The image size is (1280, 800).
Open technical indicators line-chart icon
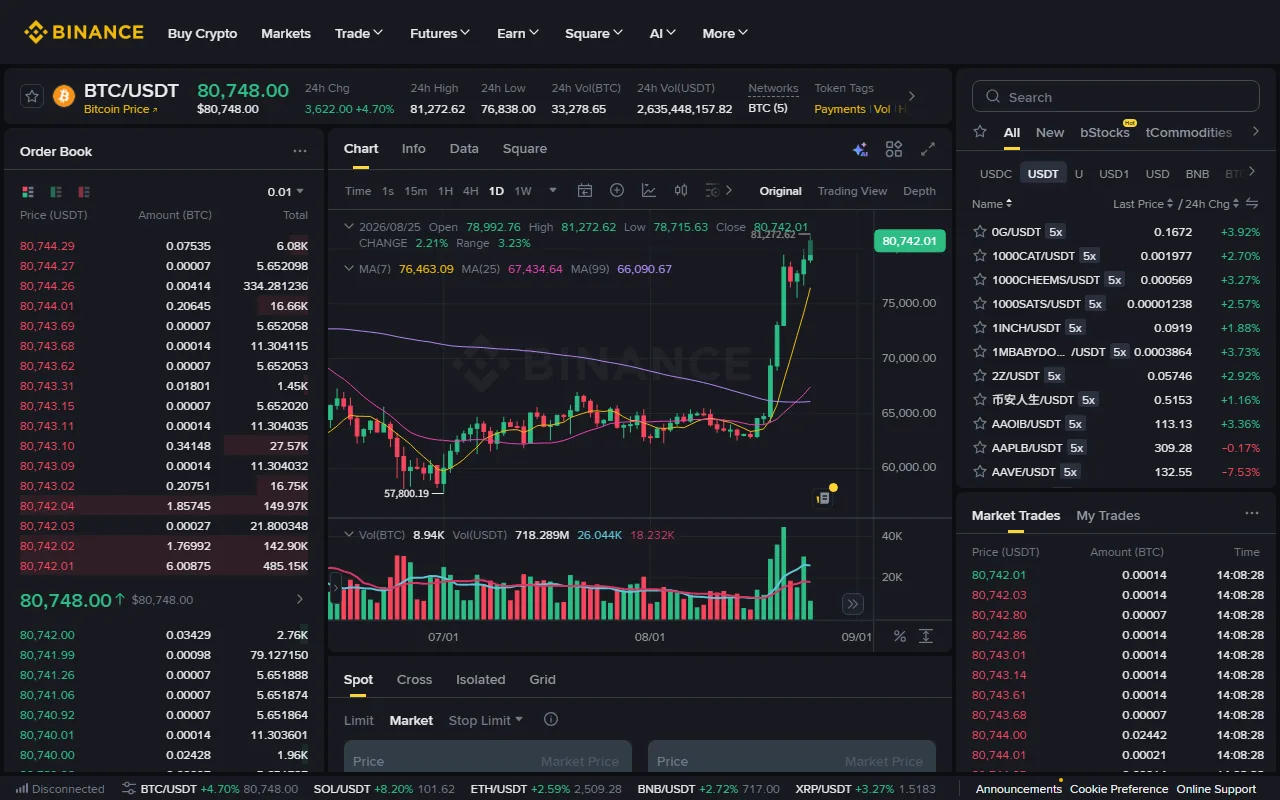pyautogui.click(x=649, y=190)
